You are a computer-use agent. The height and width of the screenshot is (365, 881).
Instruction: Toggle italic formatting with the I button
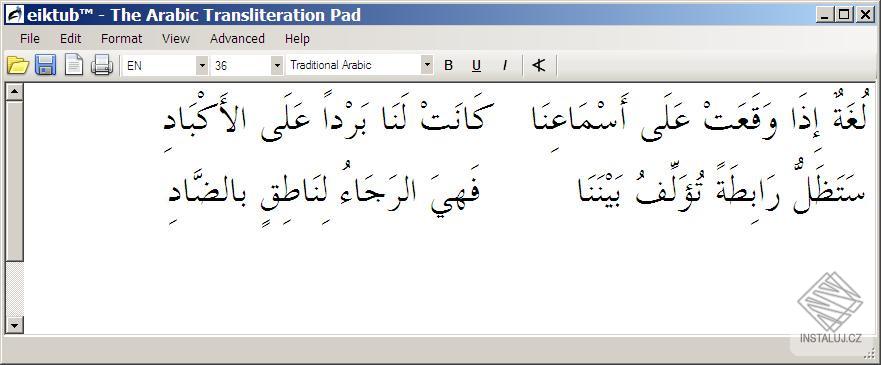click(505, 66)
